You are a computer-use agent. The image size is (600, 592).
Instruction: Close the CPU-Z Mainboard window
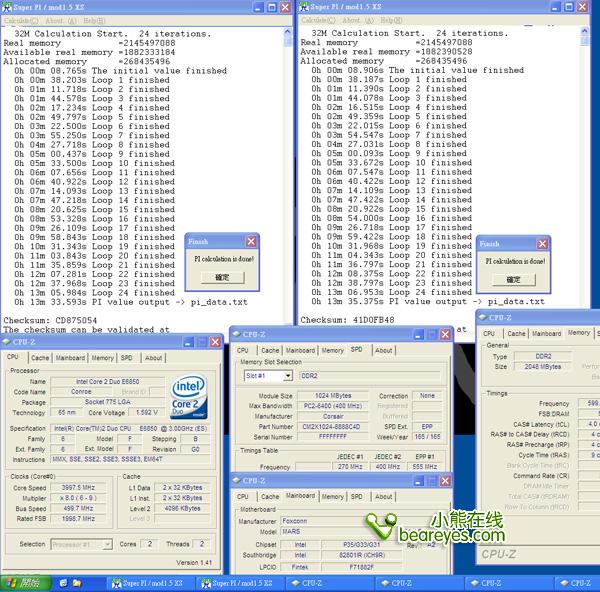(445, 481)
